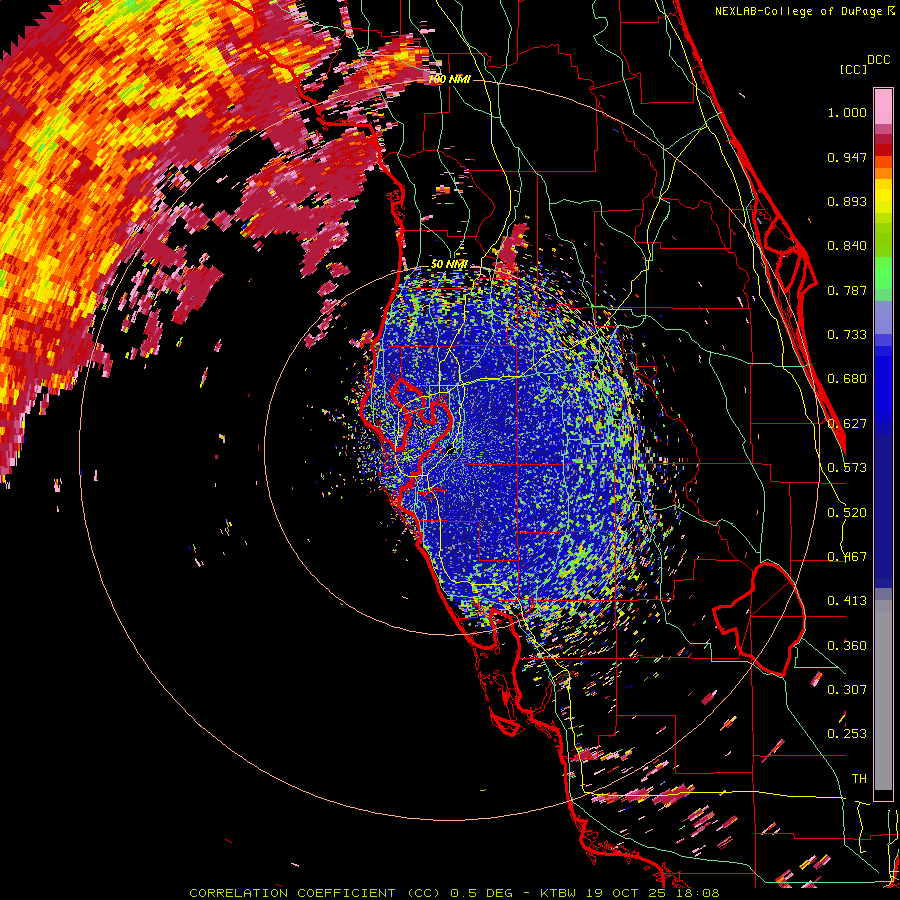The width and height of the screenshot is (900, 900).
Task: Click the 0.840 value on color scale
Action: [x=847, y=246]
